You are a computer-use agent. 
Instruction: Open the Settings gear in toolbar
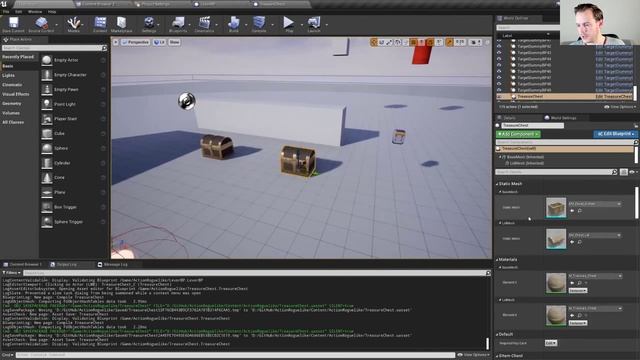[149, 22]
